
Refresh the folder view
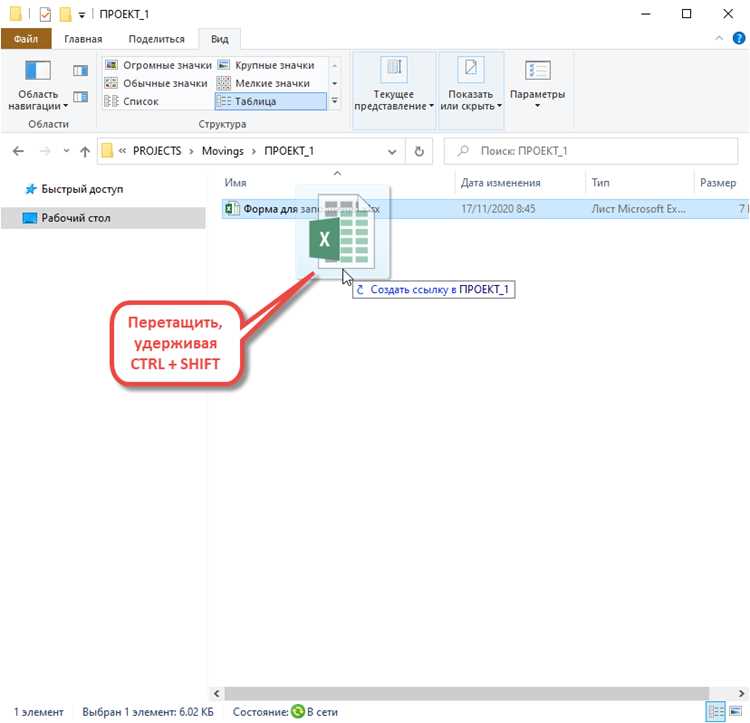point(419,152)
